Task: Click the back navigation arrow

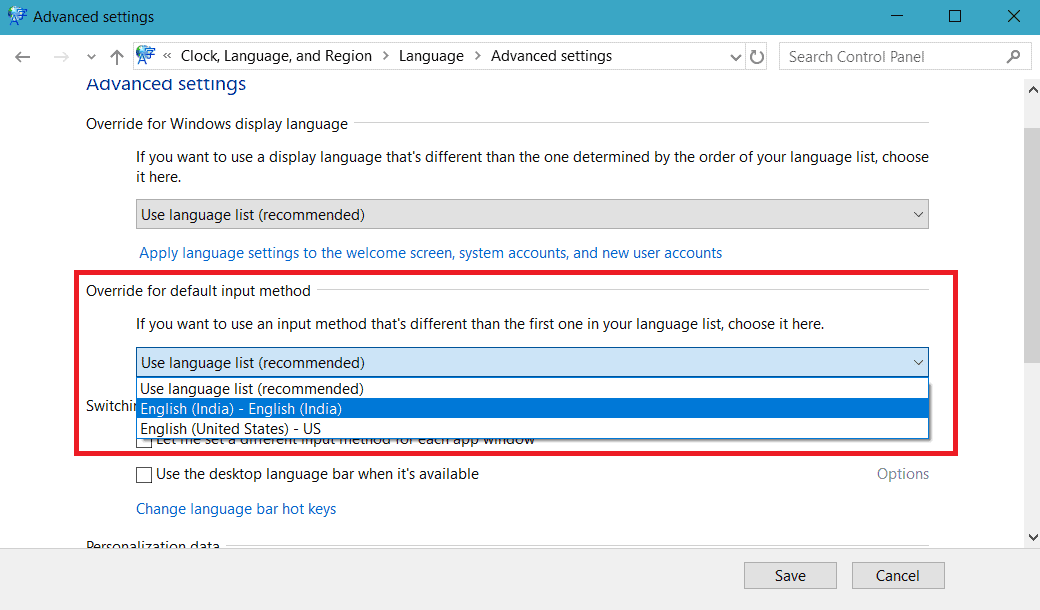Action: (x=22, y=56)
